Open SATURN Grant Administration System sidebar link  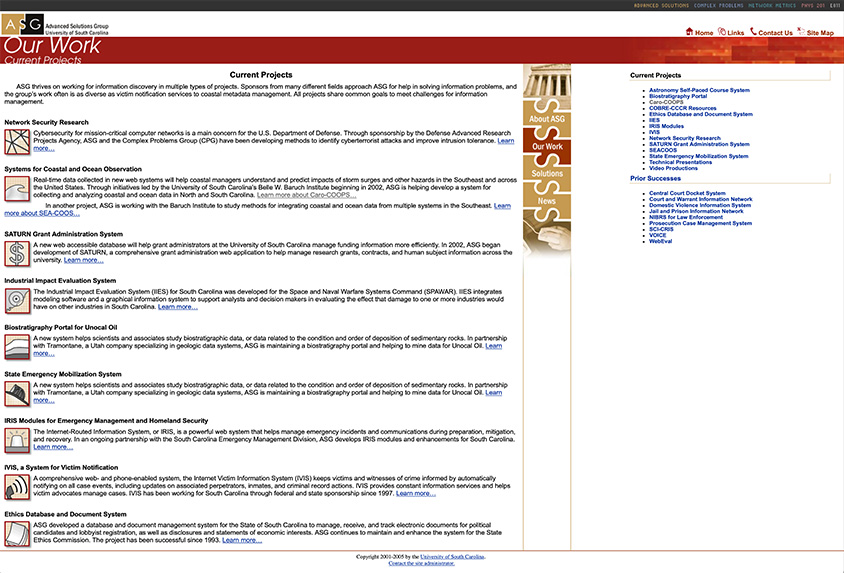(x=699, y=144)
